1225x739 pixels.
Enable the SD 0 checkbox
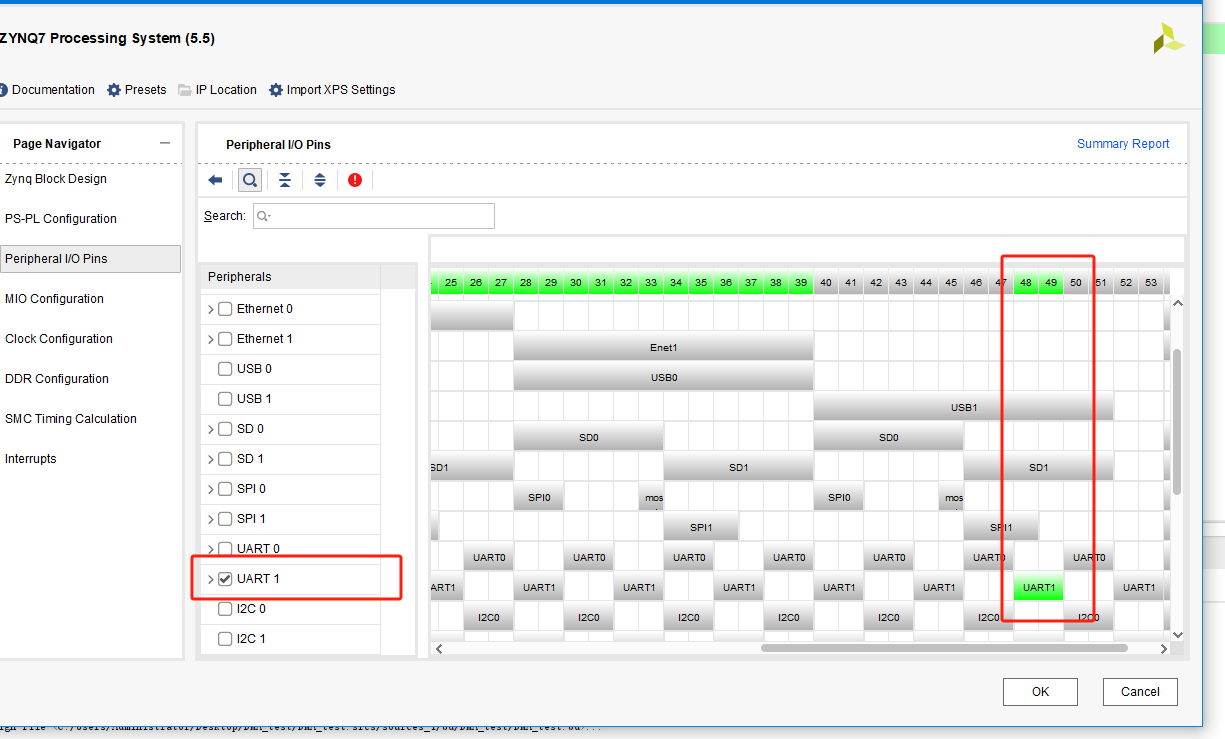[225, 429]
